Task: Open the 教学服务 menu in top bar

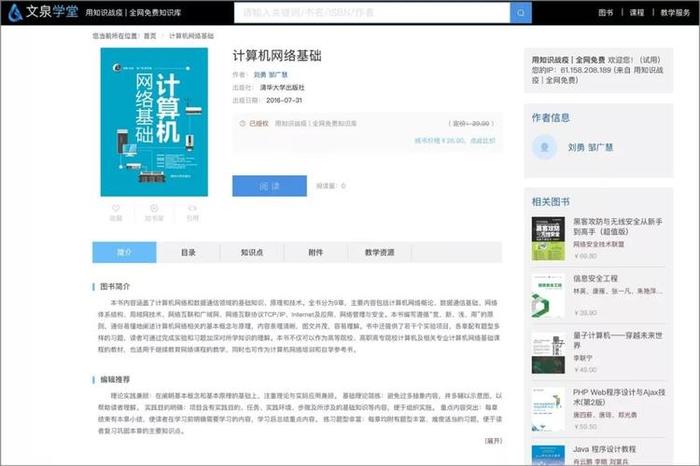Action: coord(675,12)
